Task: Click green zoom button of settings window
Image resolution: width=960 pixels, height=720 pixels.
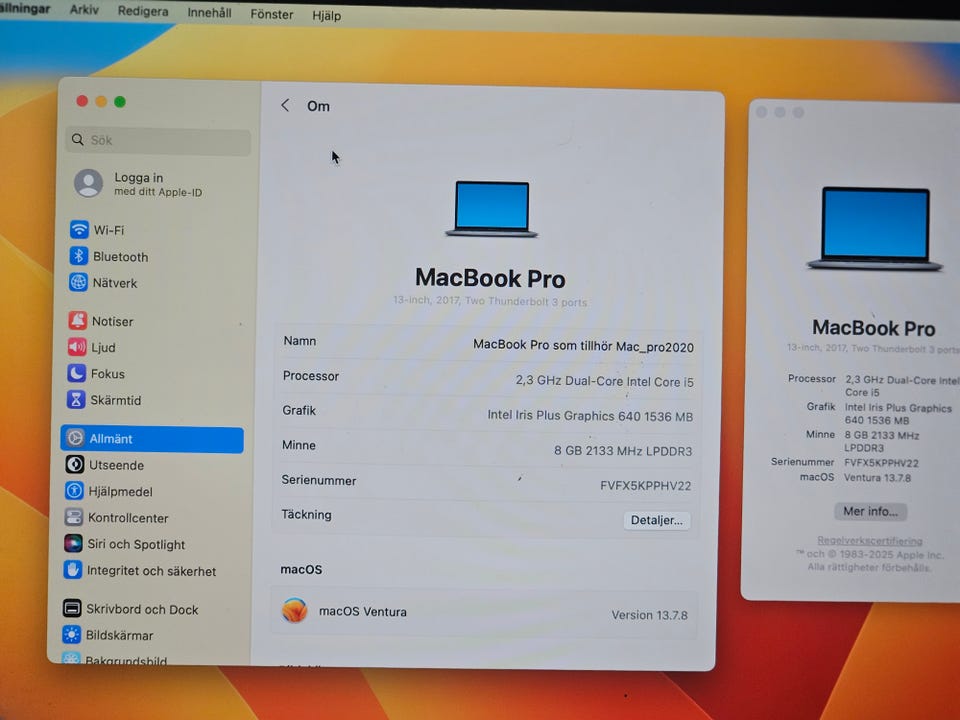Action: click(x=120, y=102)
